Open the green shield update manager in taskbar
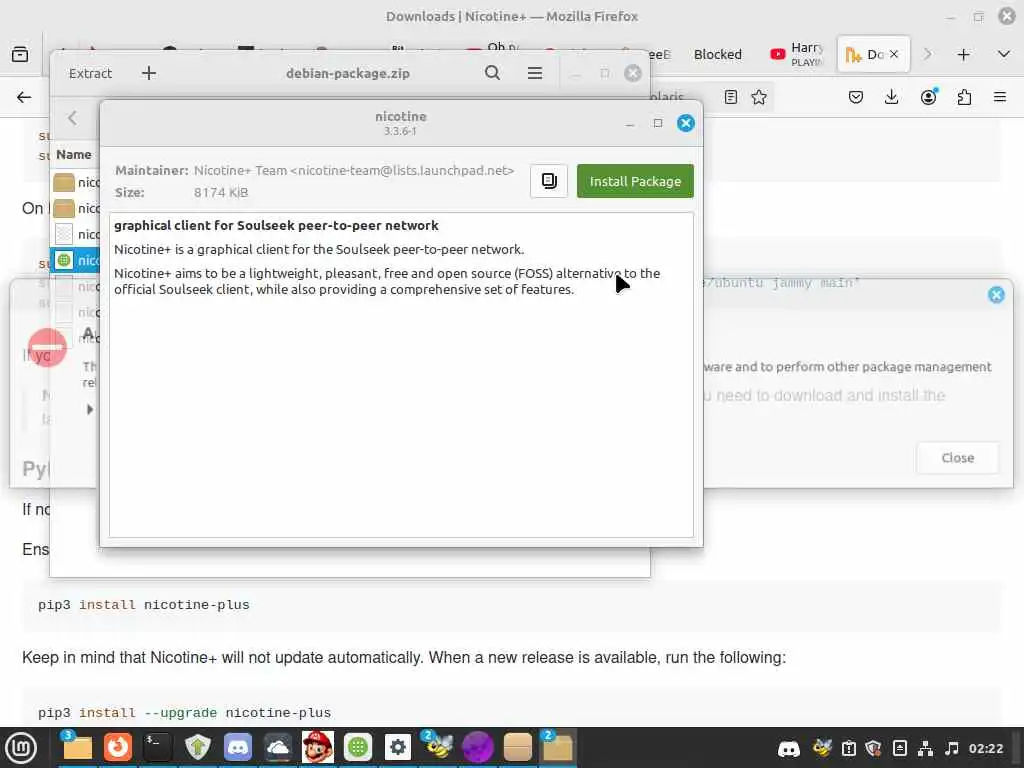The width and height of the screenshot is (1024, 768). pyautogui.click(x=197, y=747)
